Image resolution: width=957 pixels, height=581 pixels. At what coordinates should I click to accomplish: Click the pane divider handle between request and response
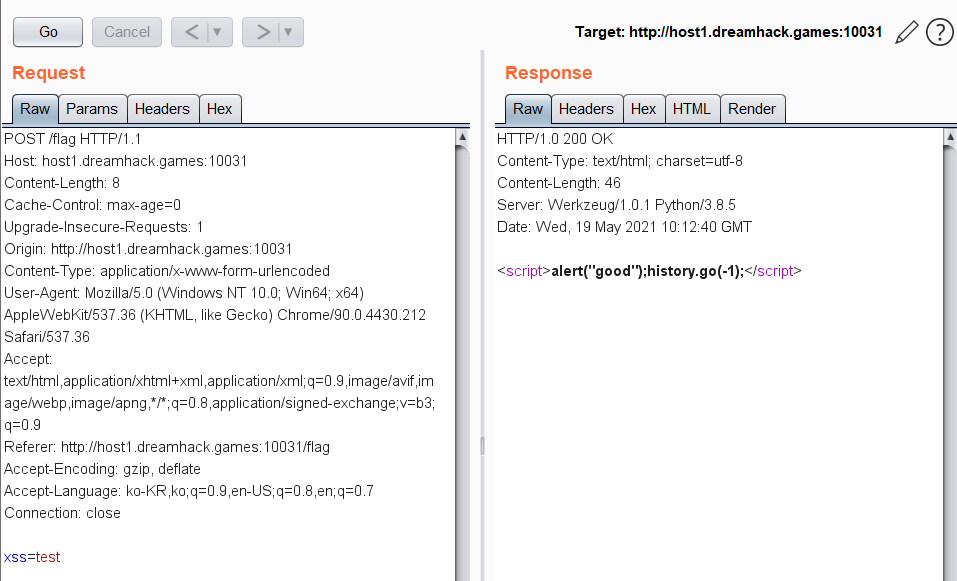pos(482,446)
